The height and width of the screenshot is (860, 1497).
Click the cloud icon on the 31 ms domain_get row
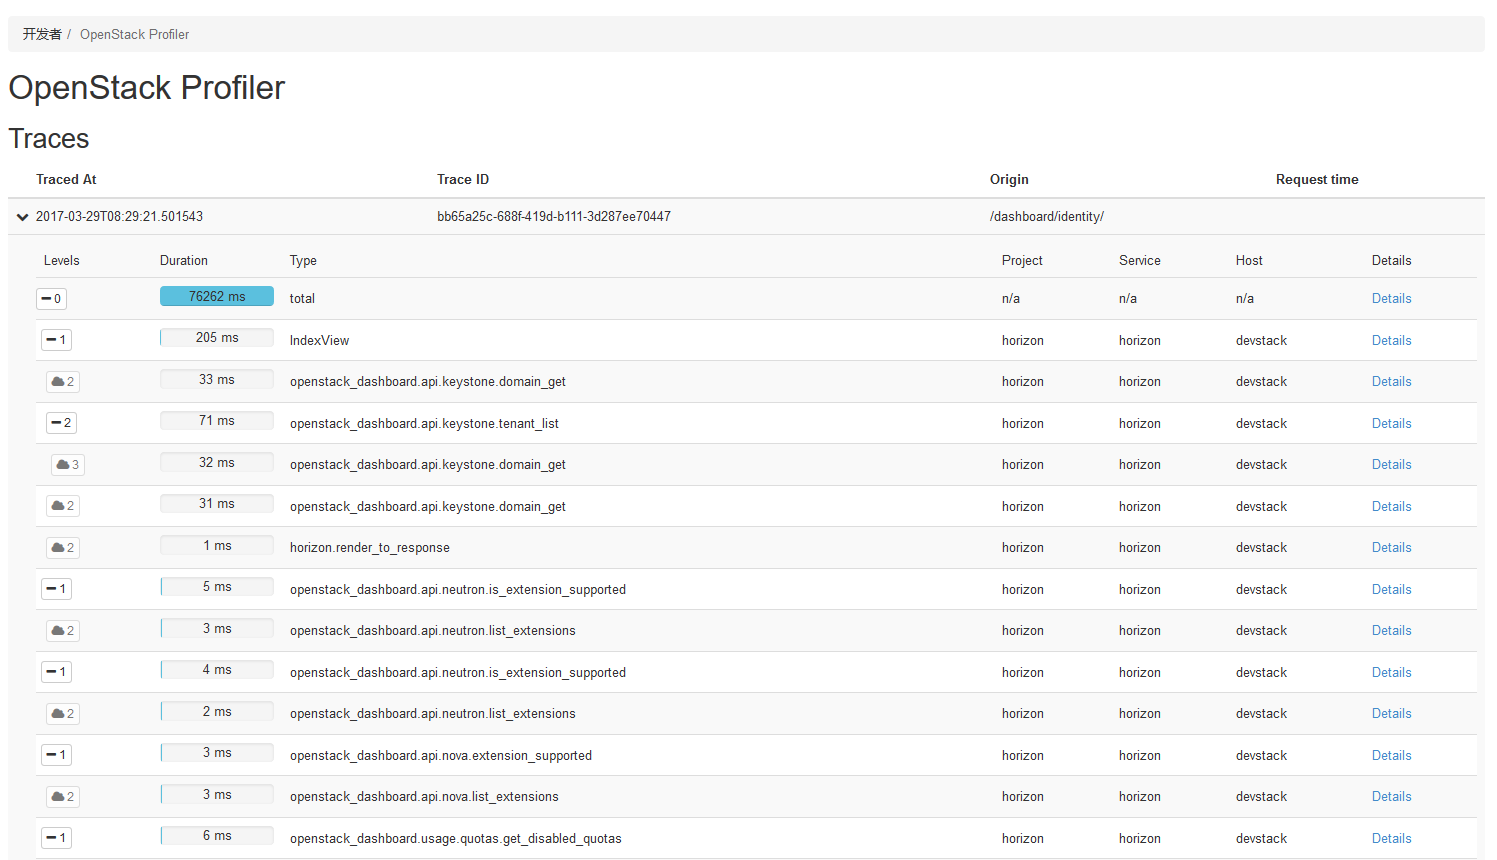click(x=62, y=506)
